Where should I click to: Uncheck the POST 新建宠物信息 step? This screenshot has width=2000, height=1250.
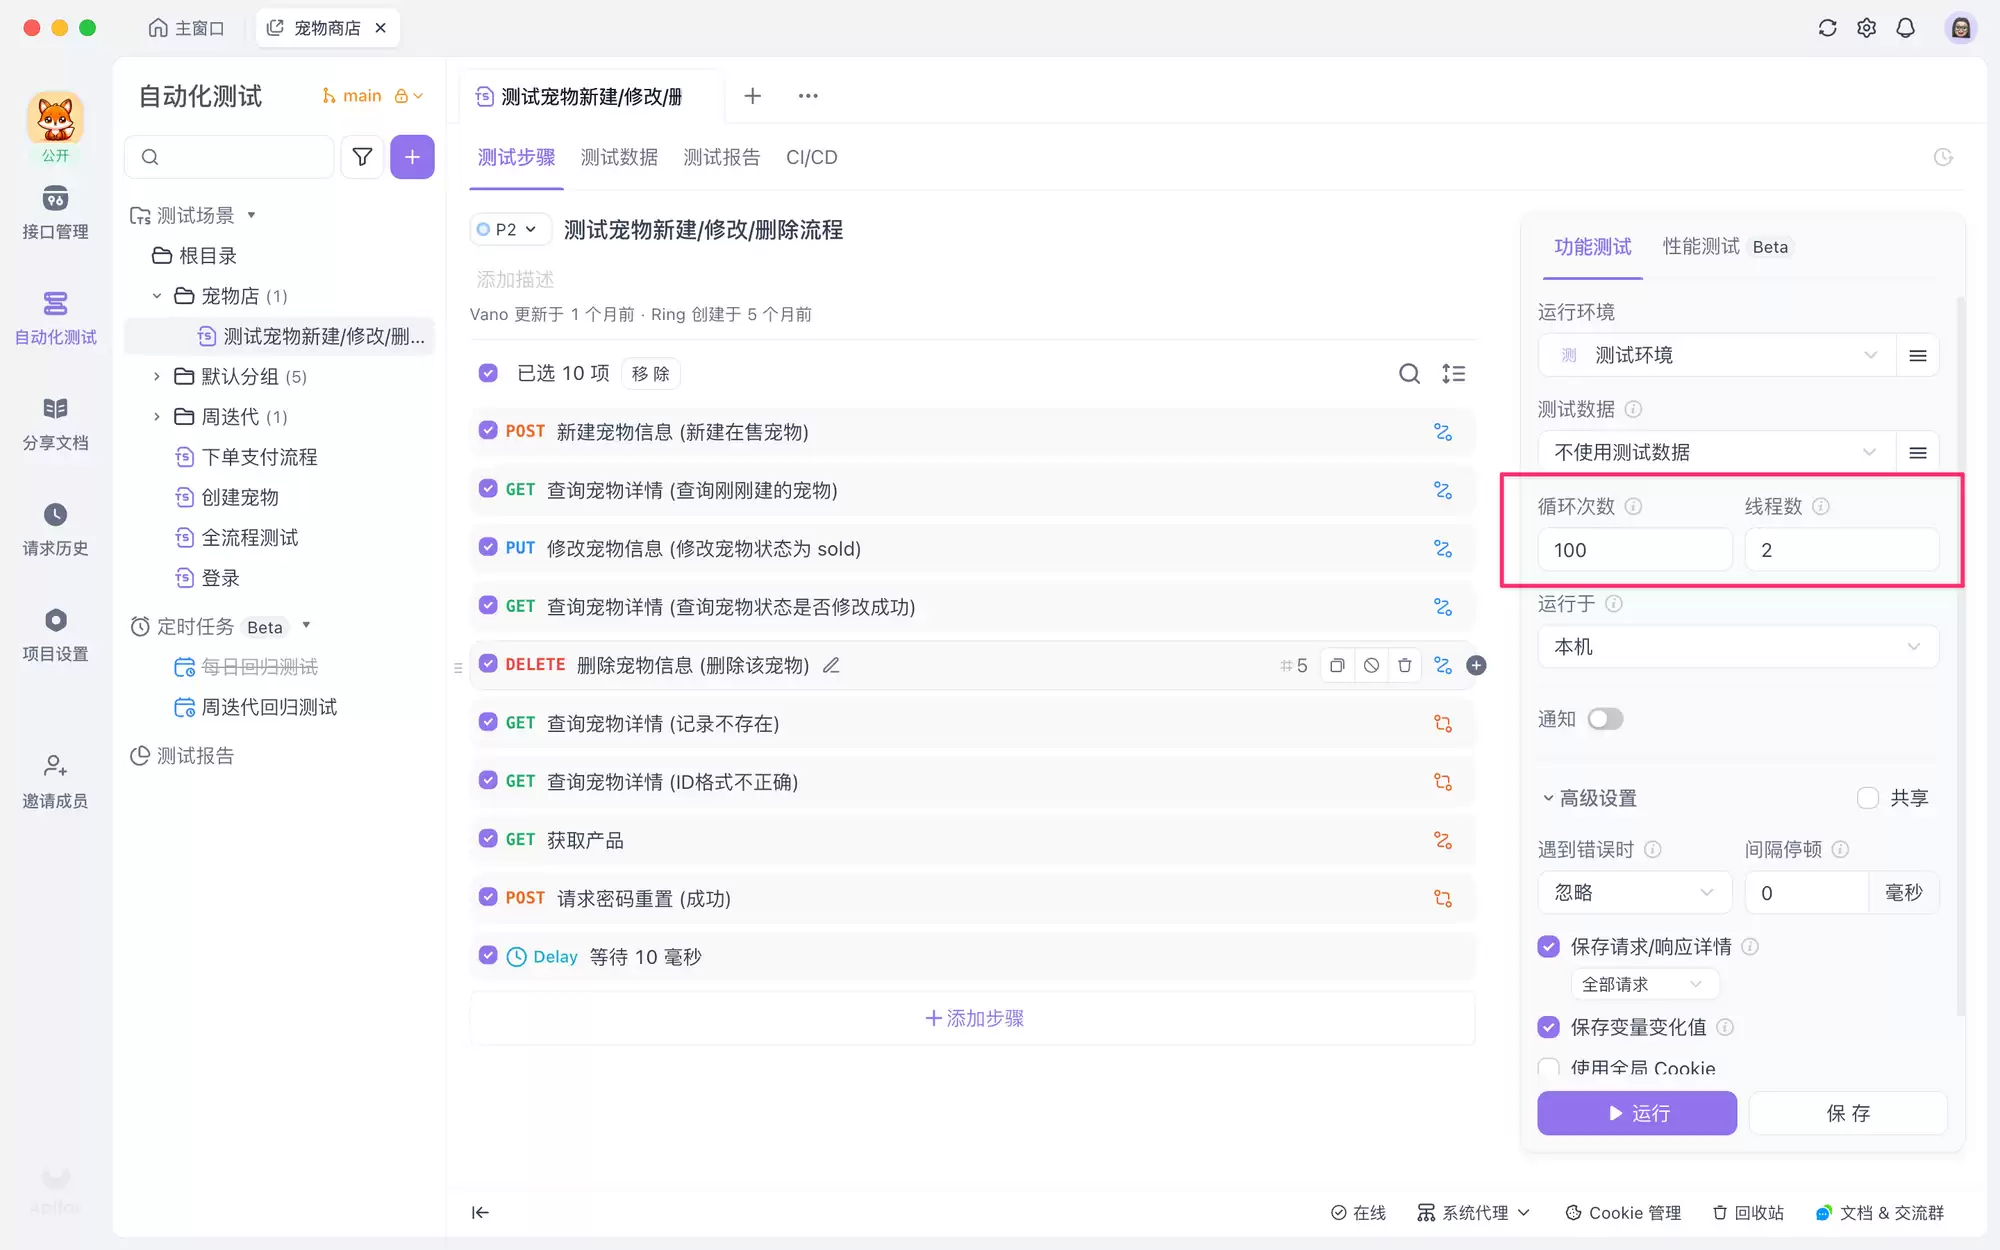[x=488, y=431]
